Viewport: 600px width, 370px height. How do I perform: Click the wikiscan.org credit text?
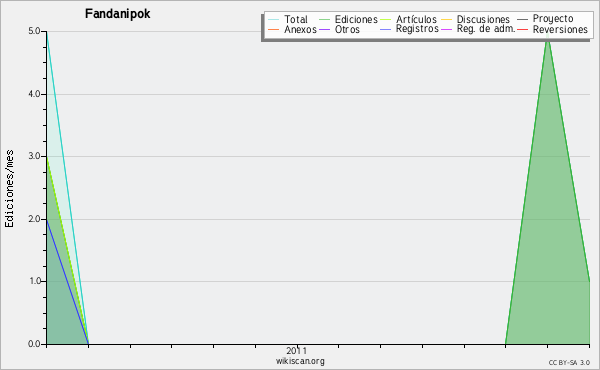[300, 361]
